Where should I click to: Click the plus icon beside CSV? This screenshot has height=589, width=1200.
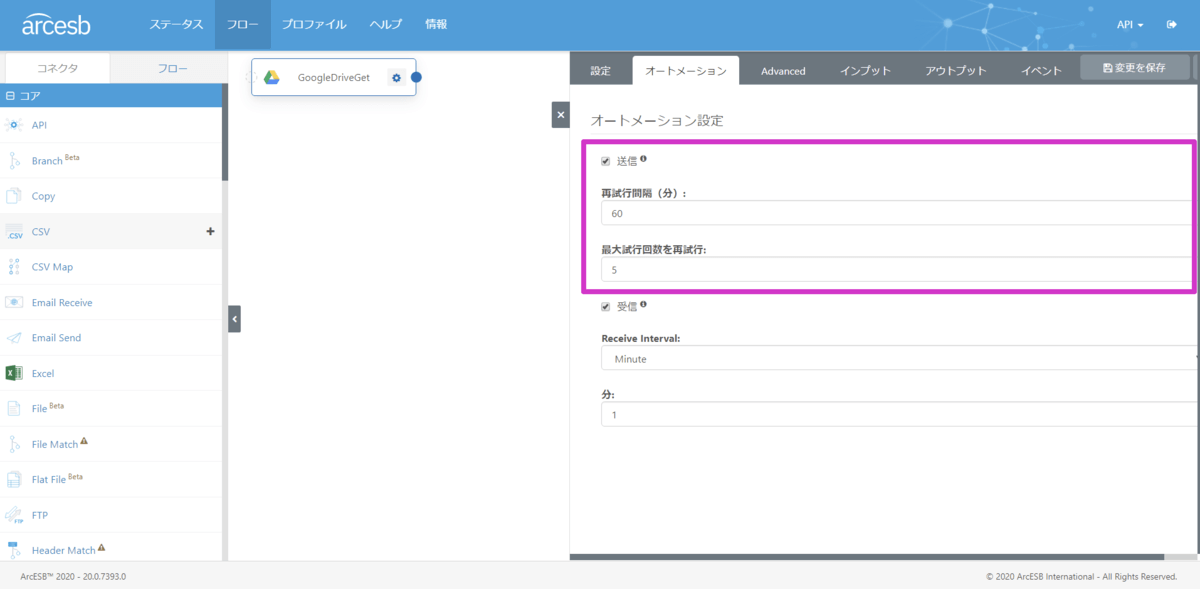pos(210,232)
